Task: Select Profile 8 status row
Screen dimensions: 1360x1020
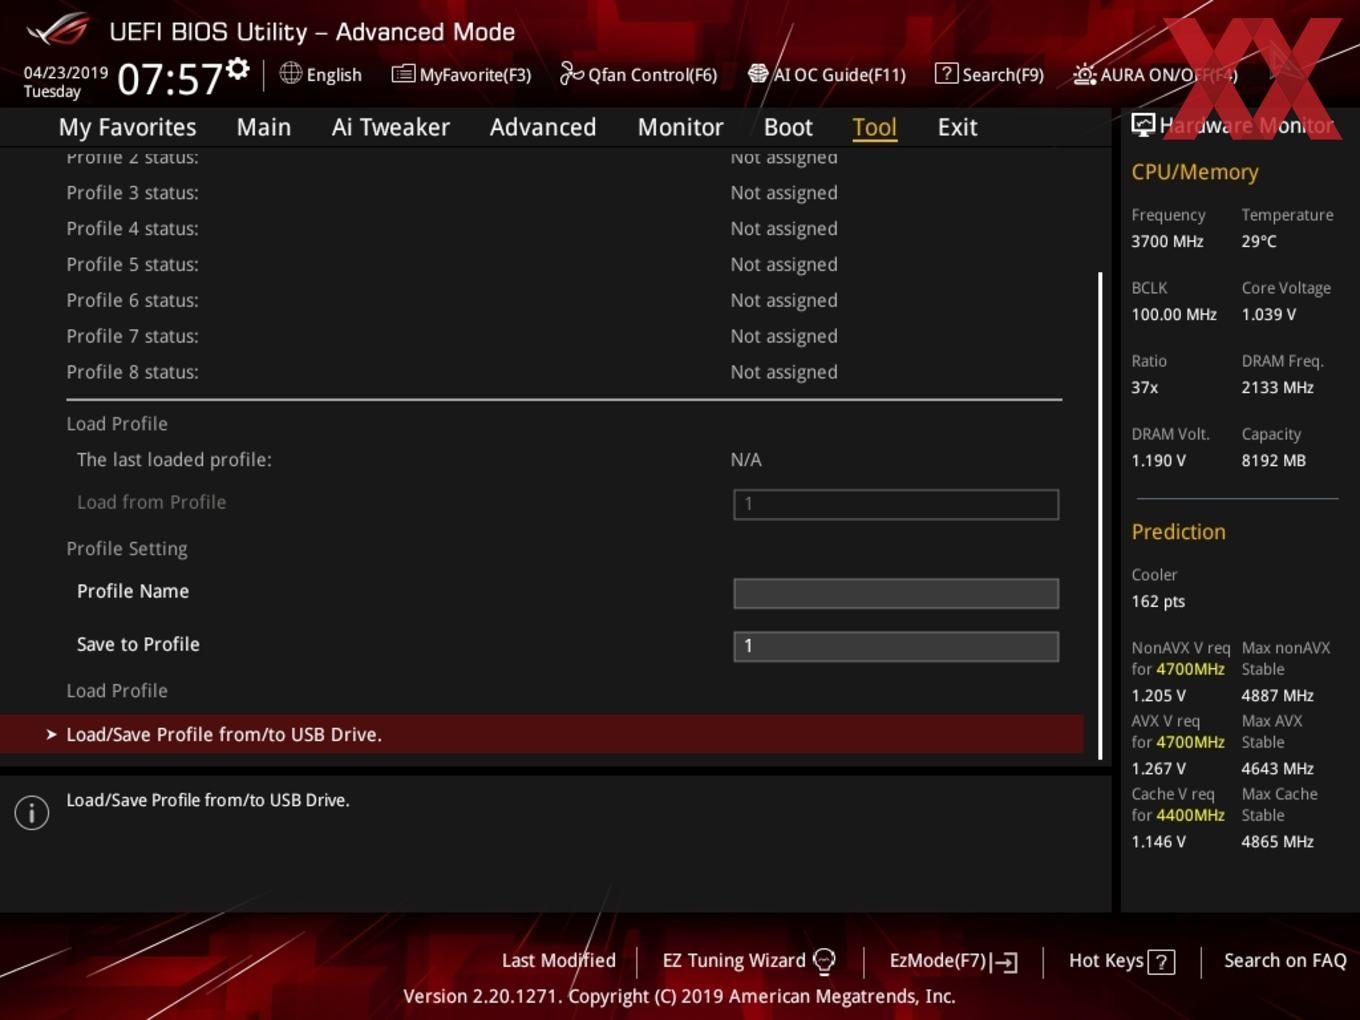Action: click(564, 372)
